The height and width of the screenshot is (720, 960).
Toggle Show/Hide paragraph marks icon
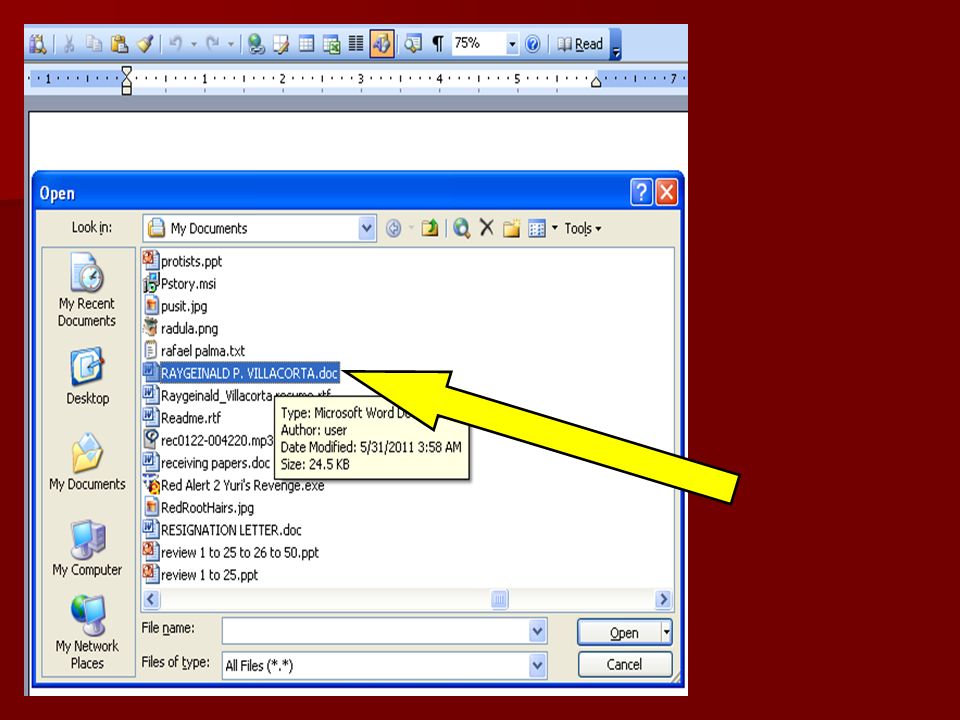(x=438, y=44)
